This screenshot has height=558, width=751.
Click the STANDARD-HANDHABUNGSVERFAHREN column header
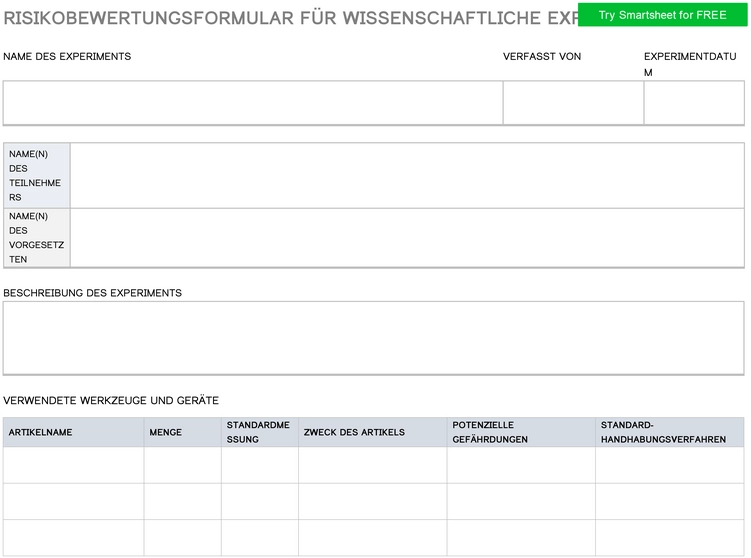[x=670, y=432]
